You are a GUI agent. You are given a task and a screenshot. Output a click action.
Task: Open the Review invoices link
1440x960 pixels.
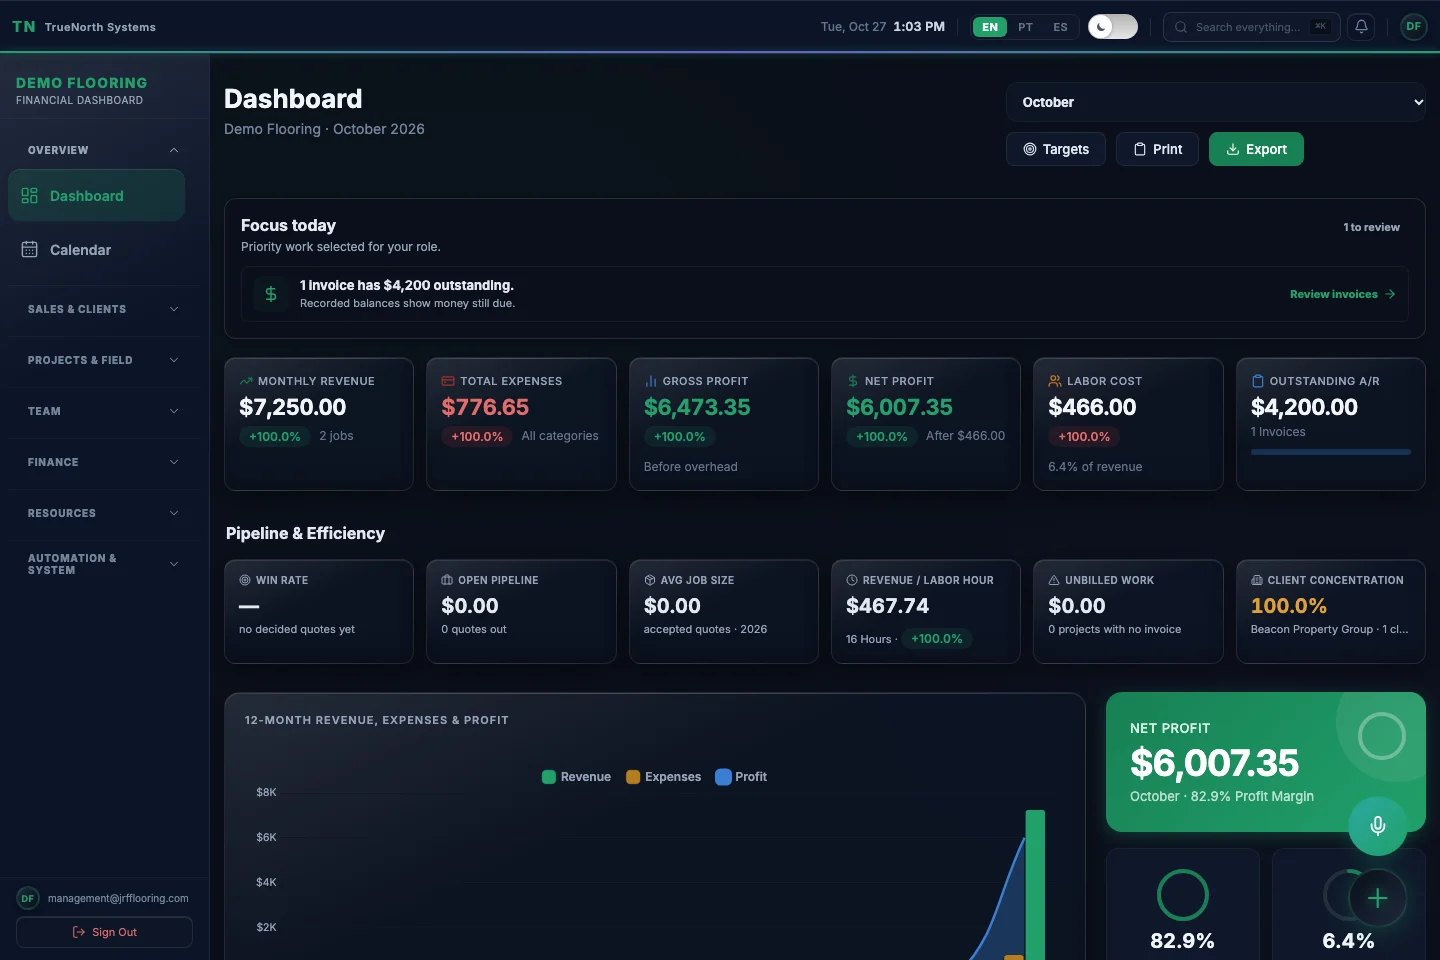1342,294
